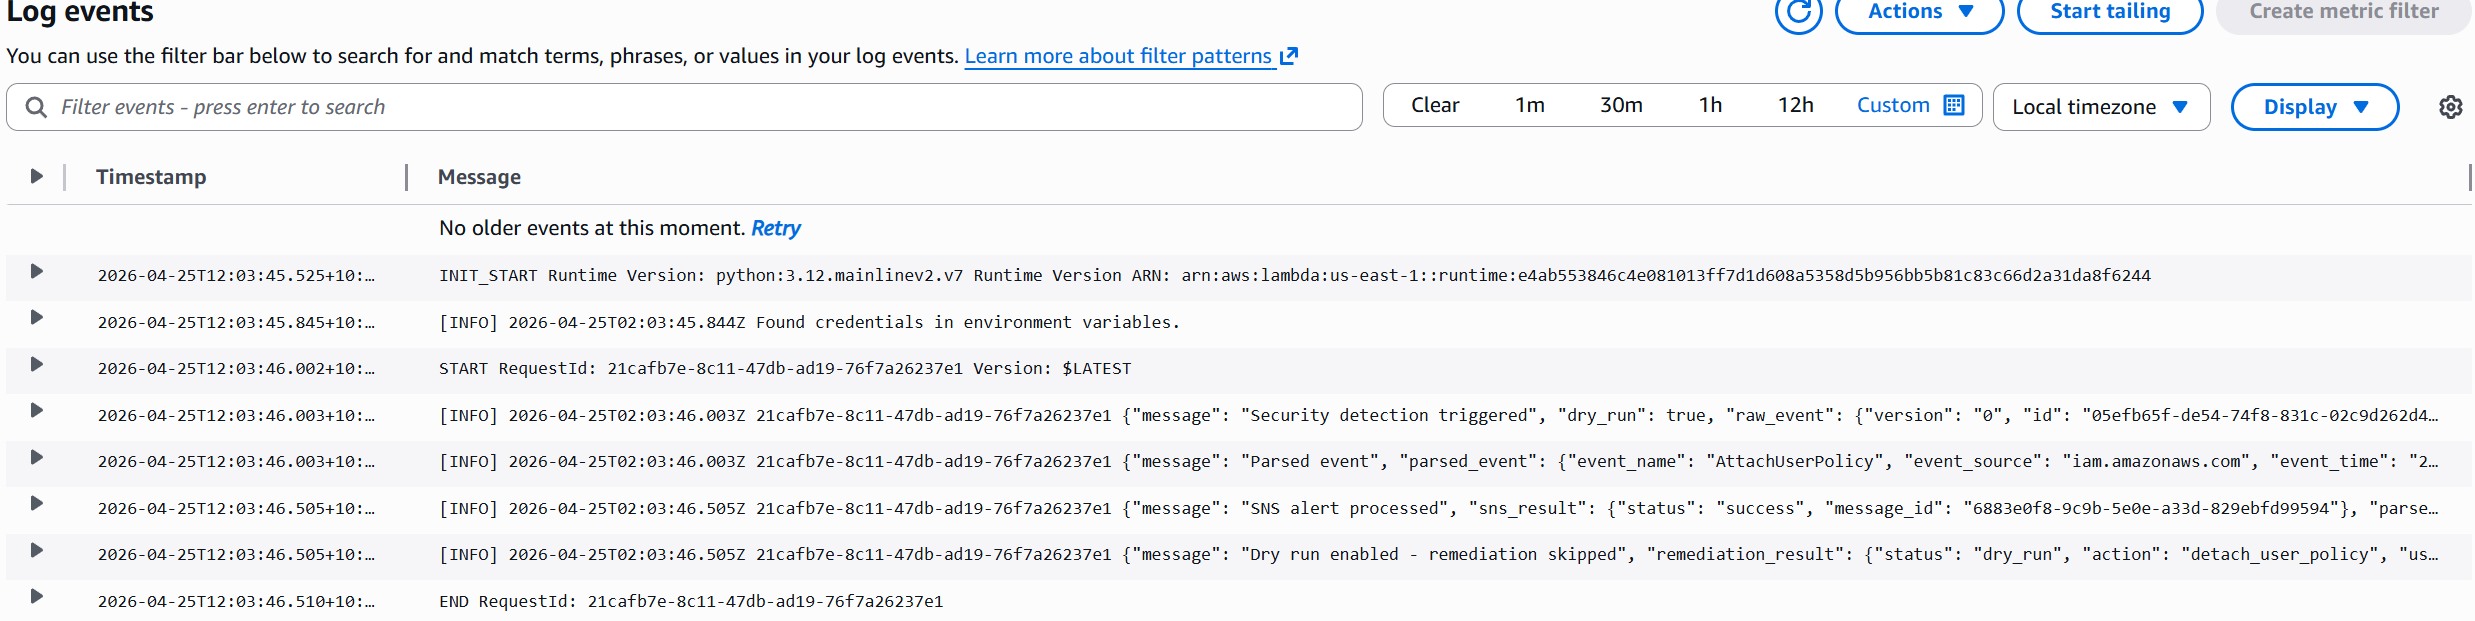The image size is (2475, 621).
Task: Click the Custom calendar grid icon
Action: (x=1954, y=105)
